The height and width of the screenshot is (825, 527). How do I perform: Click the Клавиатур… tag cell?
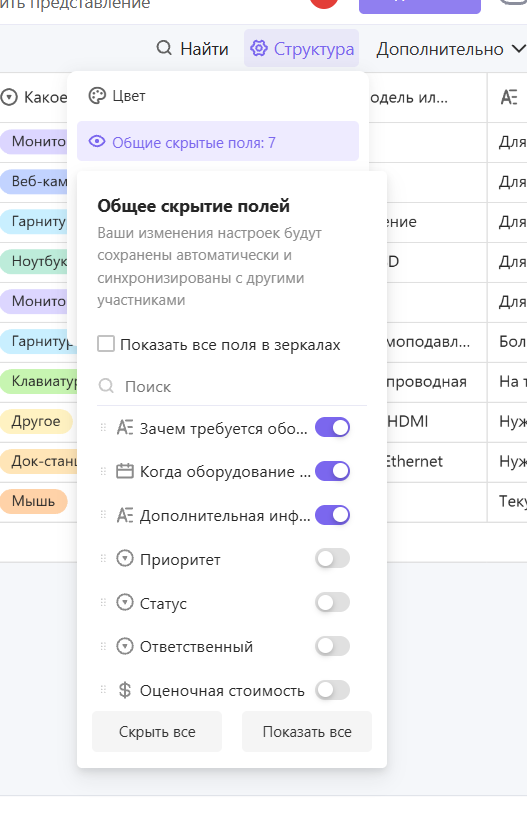click(39, 381)
